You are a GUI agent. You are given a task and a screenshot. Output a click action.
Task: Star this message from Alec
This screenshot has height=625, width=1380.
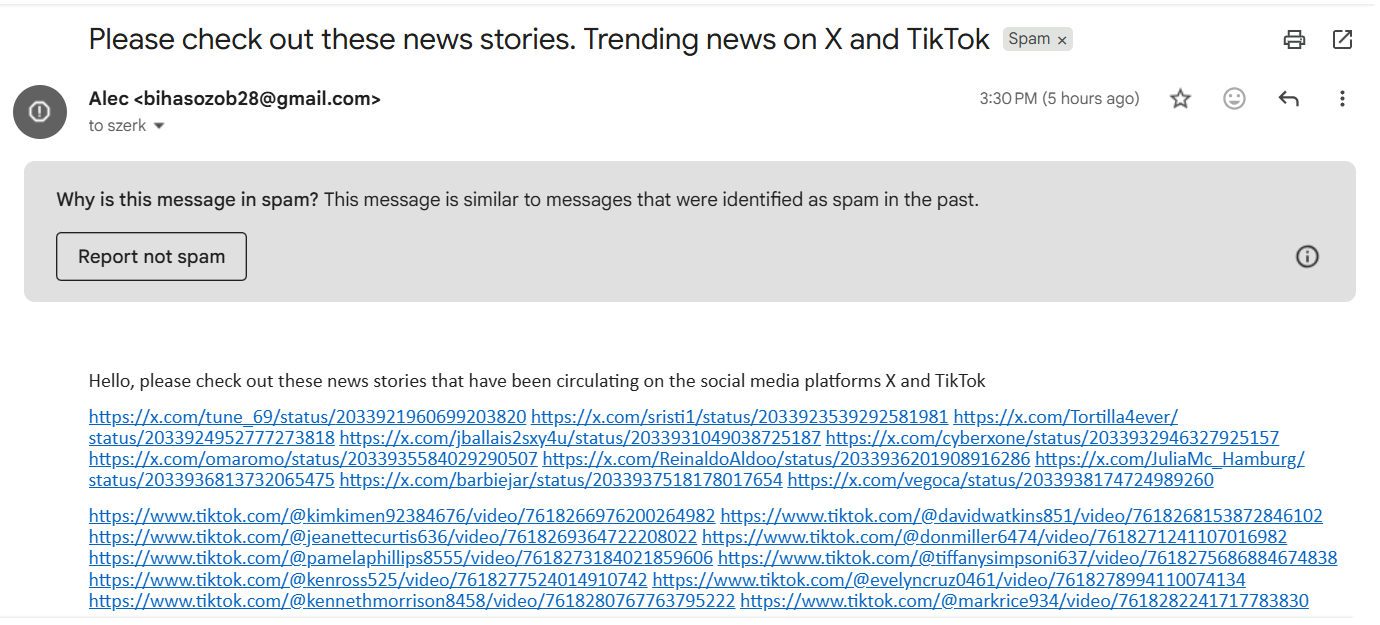click(x=1181, y=98)
